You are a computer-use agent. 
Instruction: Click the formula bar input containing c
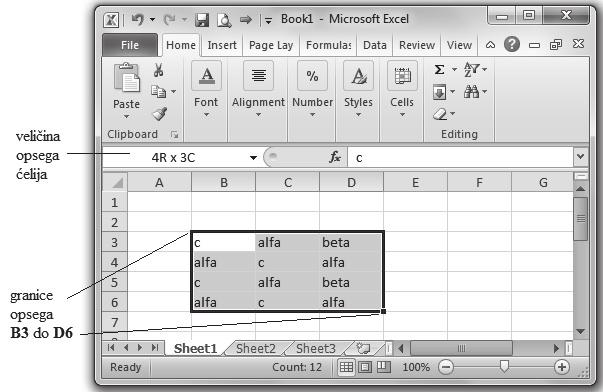coord(460,158)
